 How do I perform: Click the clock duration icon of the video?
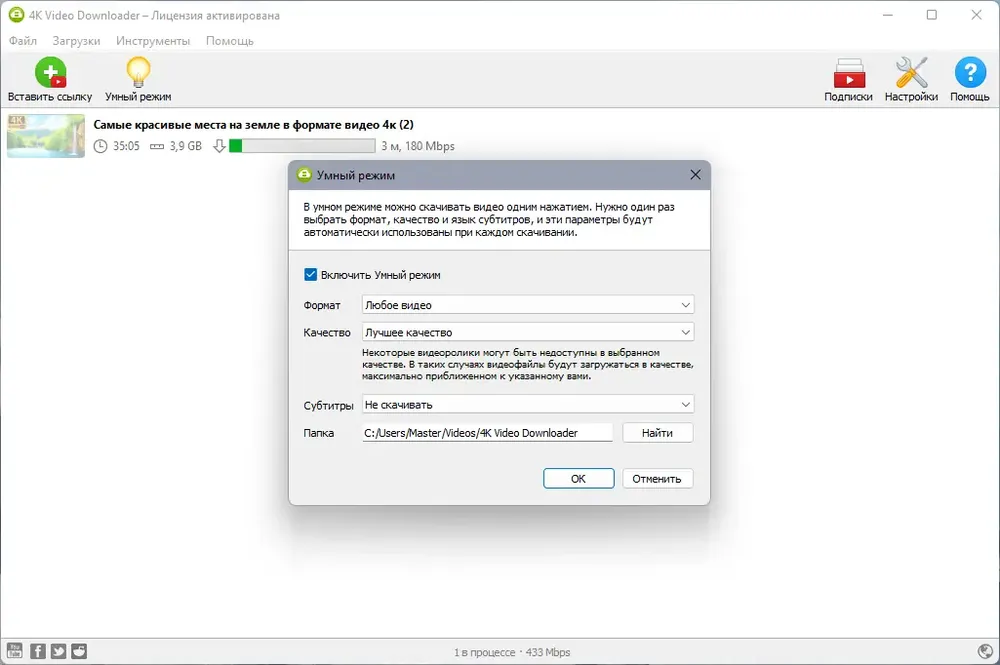click(100, 146)
